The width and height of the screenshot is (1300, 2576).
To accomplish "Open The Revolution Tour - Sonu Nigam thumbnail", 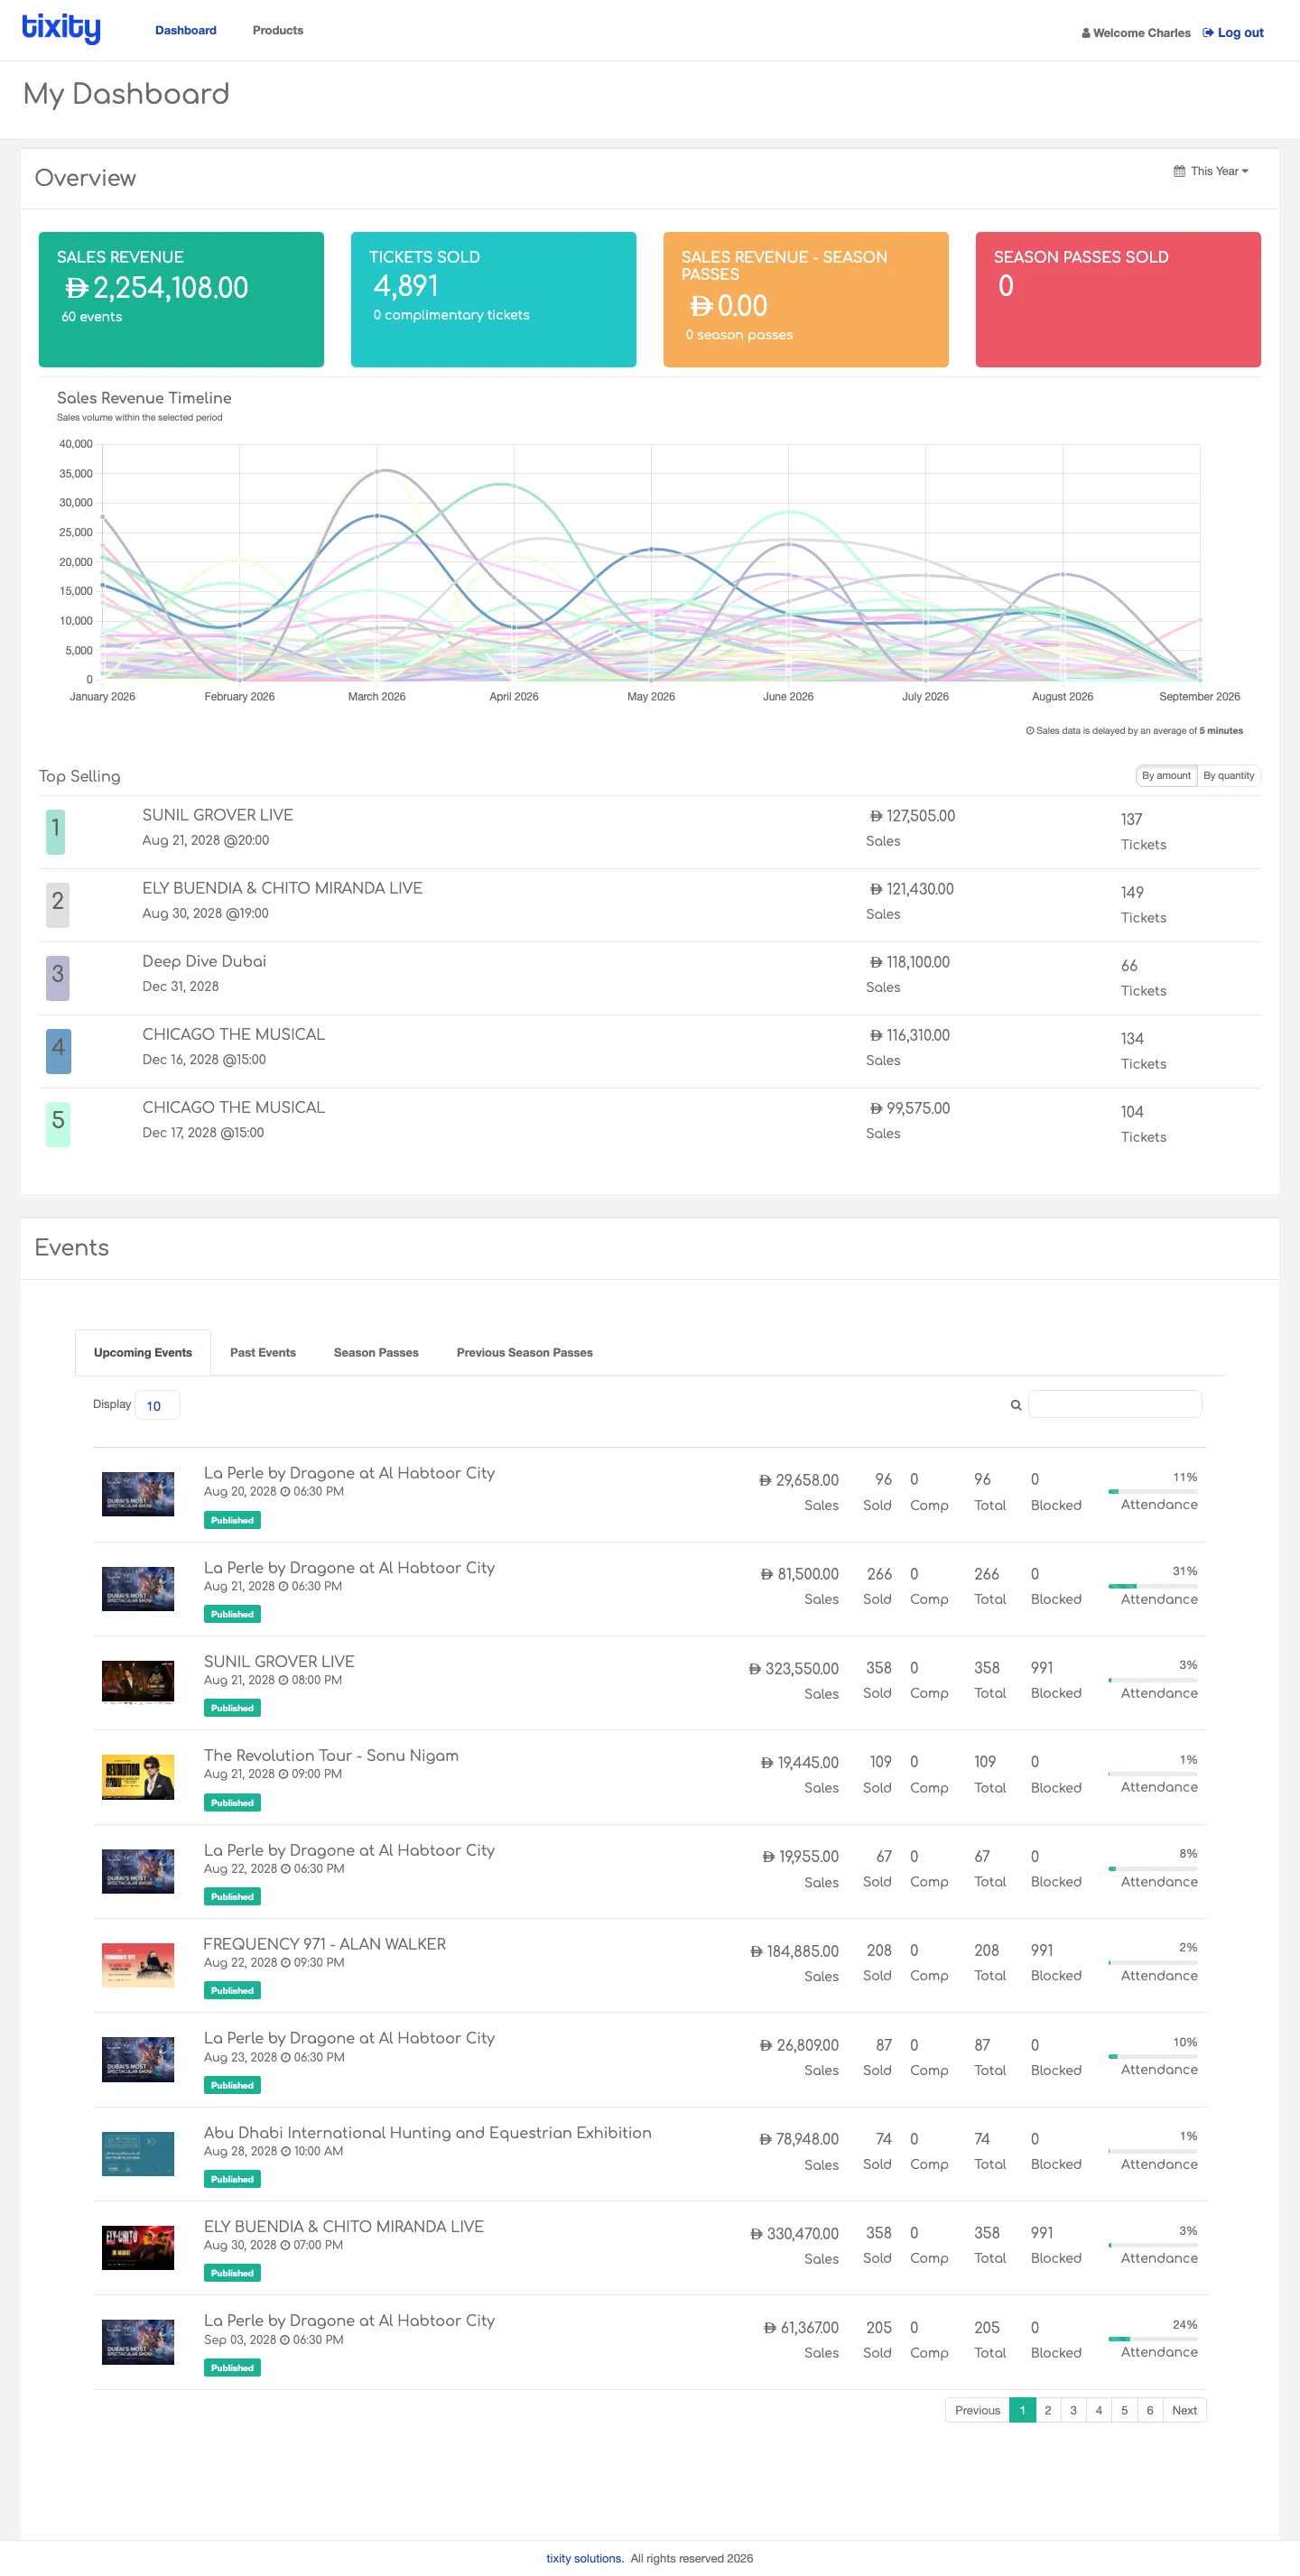I will click(x=138, y=1777).
